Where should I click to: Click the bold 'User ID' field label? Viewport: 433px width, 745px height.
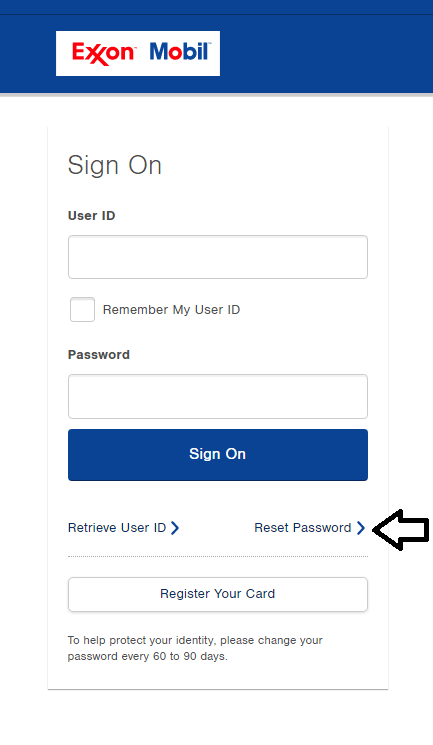[92, 216]
